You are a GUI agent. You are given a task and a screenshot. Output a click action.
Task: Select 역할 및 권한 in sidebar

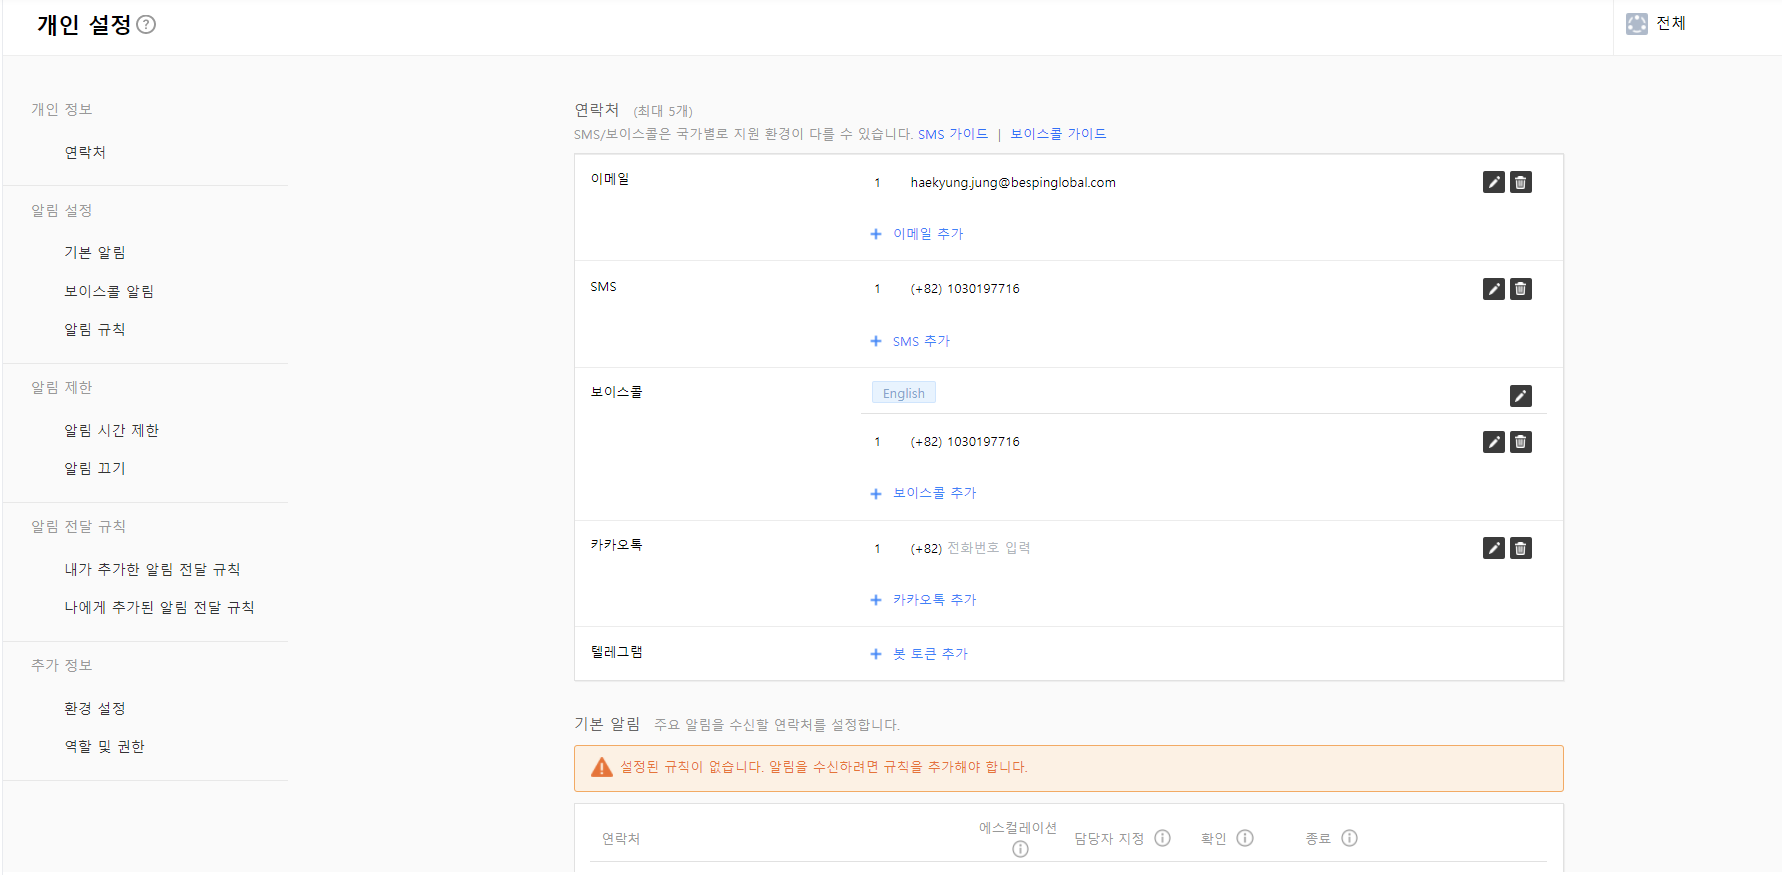[105, 746]
